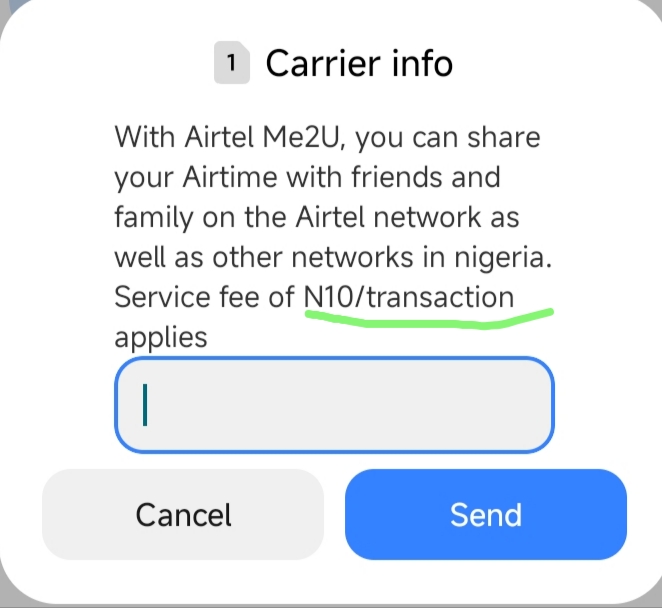Click the blinking text cursor in the field
Screen dimensions: 662x608
[x=145, y=405]
